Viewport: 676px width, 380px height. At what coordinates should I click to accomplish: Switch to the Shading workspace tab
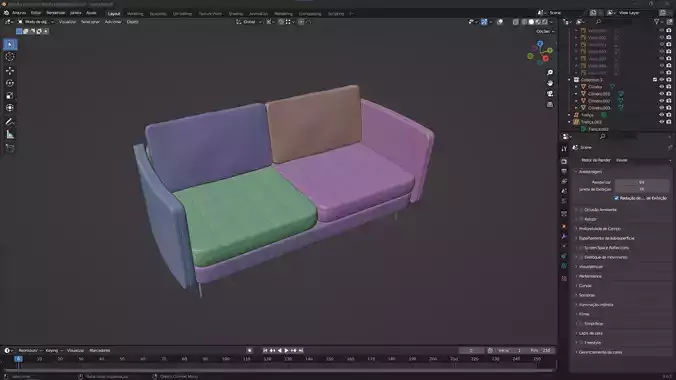coord(236,14)
